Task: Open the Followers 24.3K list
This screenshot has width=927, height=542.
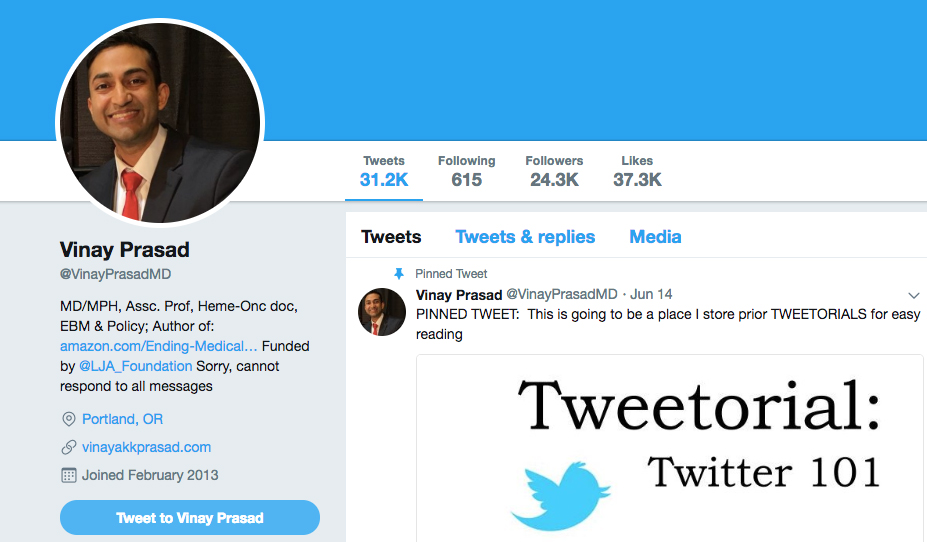Action: point(554,171)
